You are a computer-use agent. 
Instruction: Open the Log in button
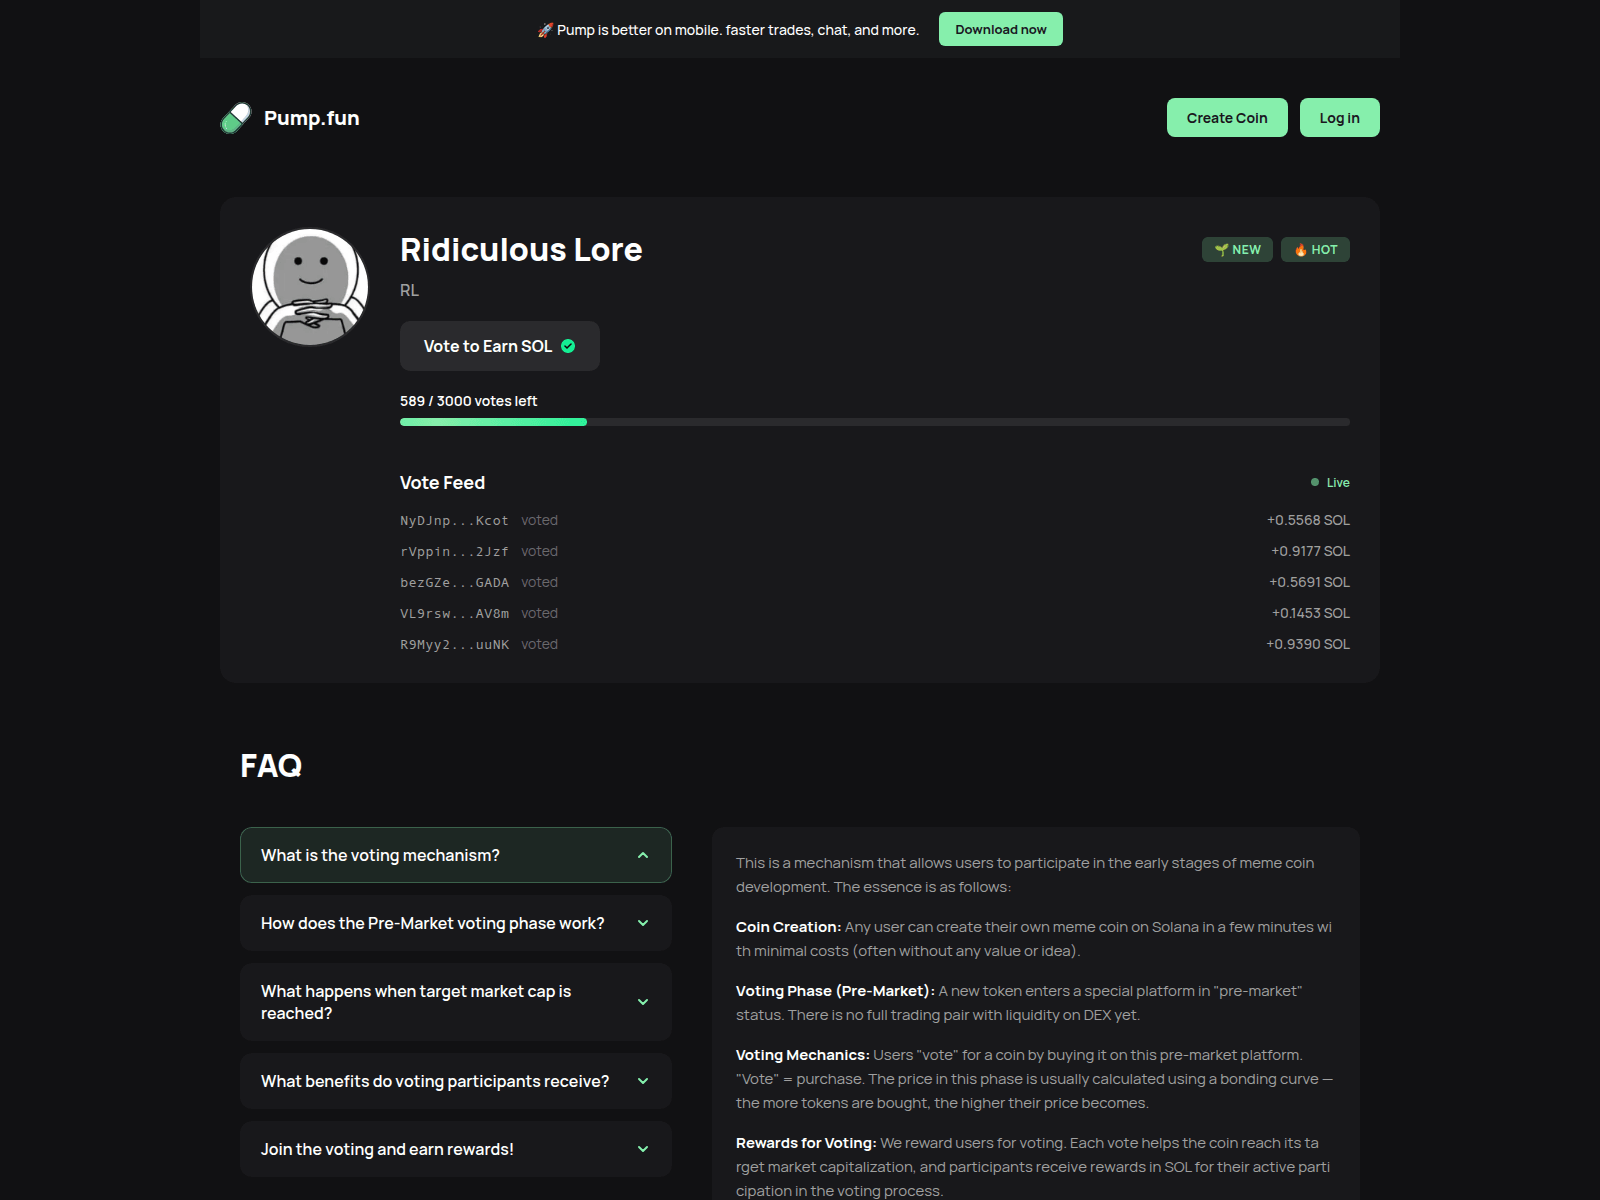pos(1340,118)
